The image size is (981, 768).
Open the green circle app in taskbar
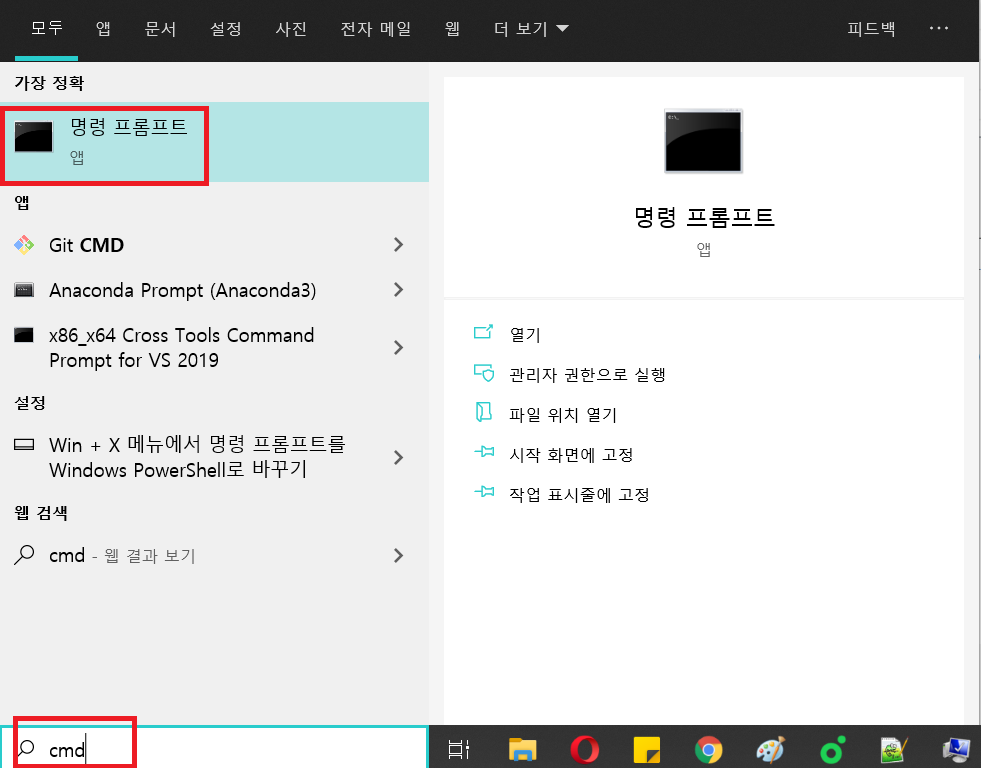(832, 749)
